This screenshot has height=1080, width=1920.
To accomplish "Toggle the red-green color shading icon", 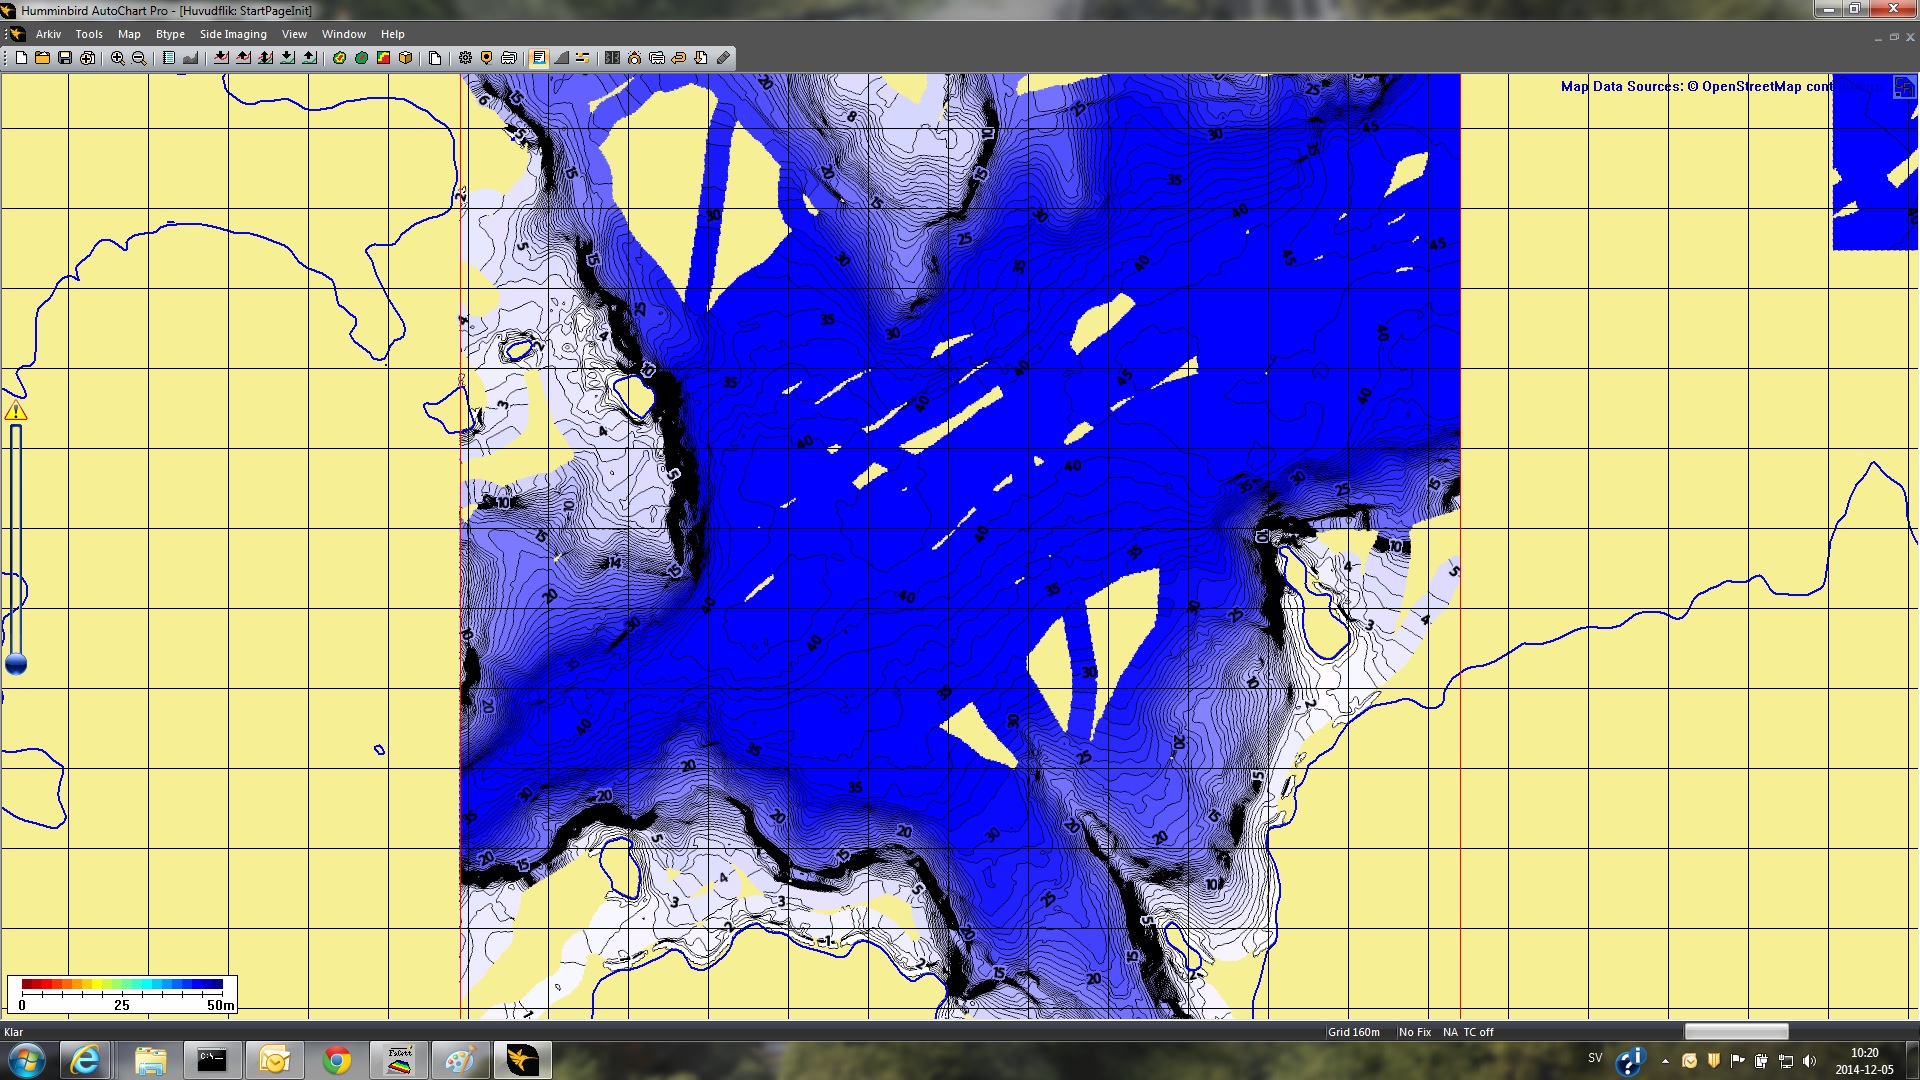I will [383, 58].
